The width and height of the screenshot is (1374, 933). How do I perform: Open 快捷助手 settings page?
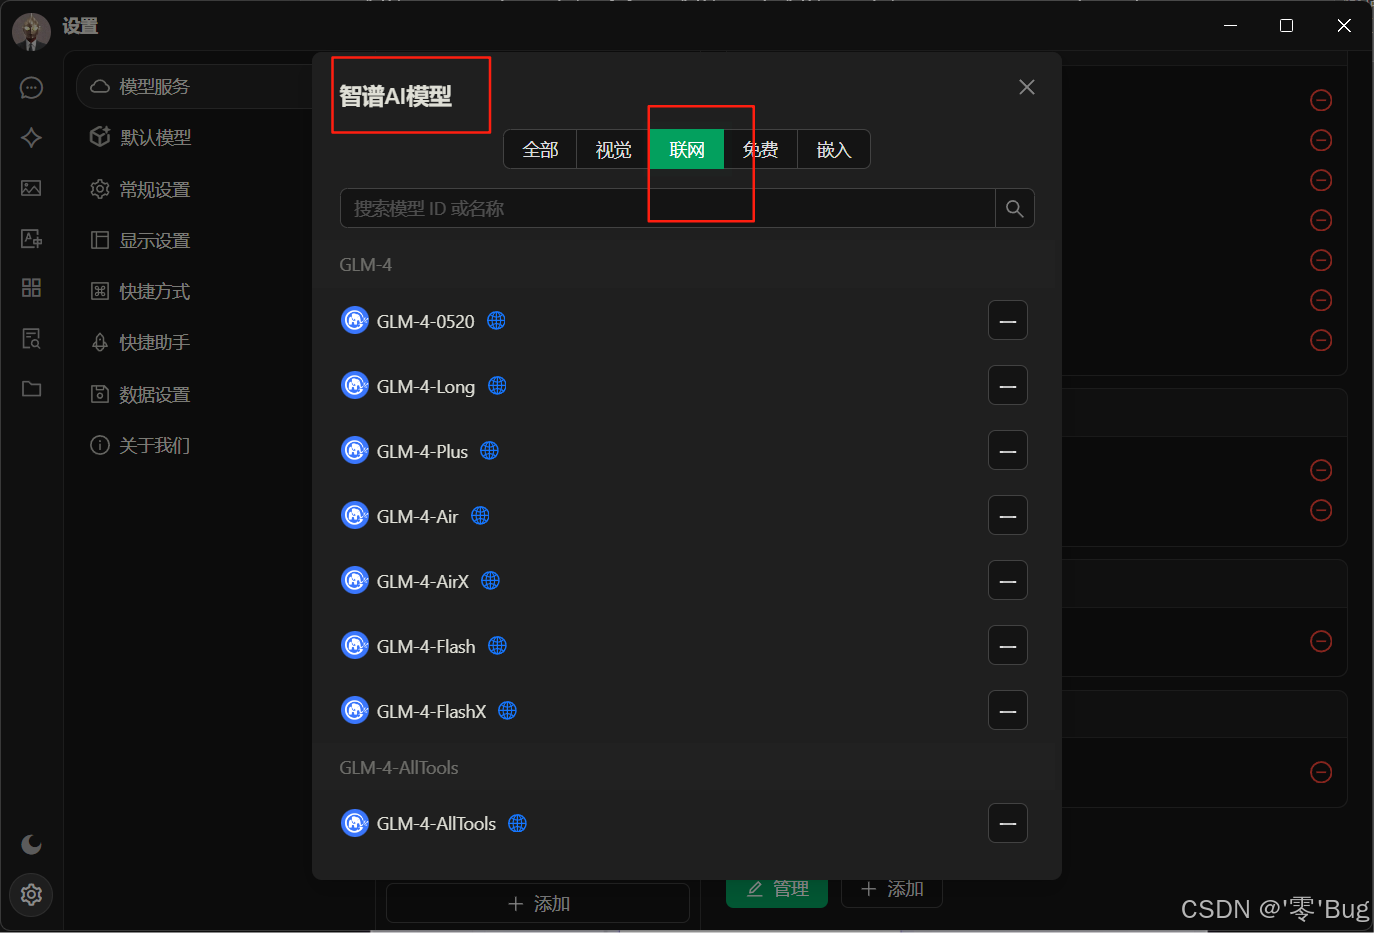pyautogui.click(x=154, y=342)
